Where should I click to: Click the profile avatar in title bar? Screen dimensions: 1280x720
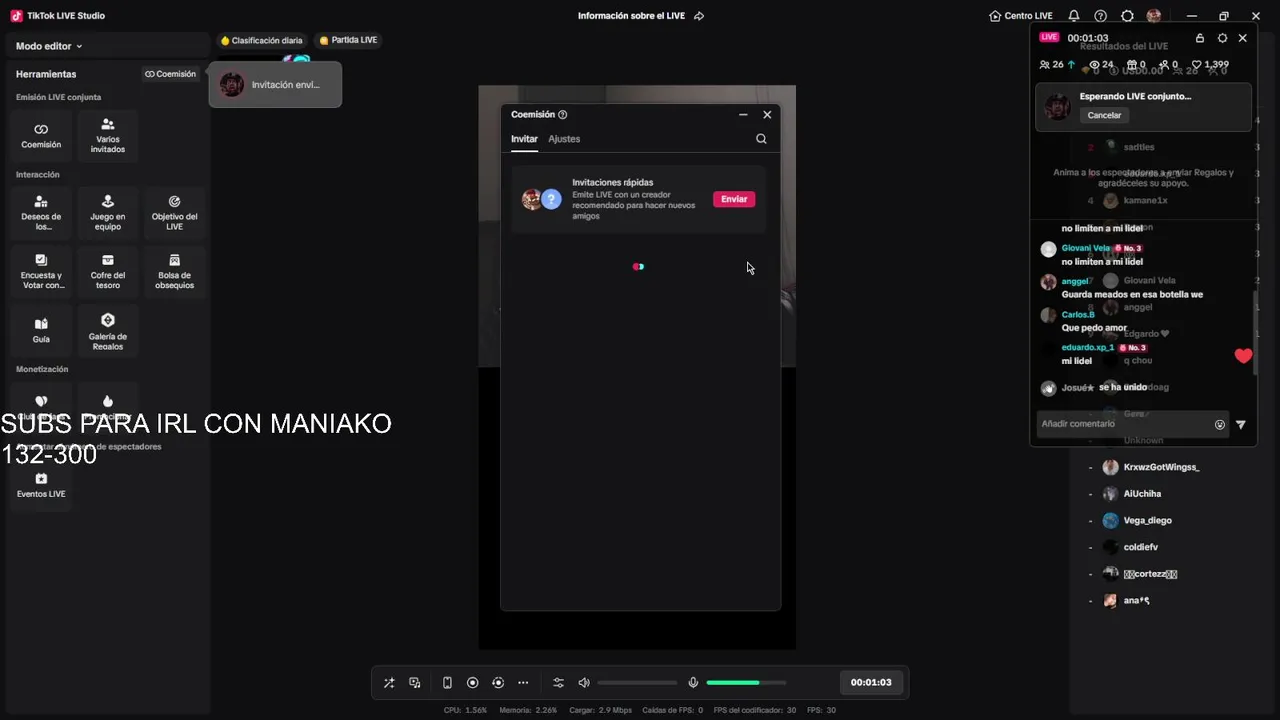[x=1154, y=16]
